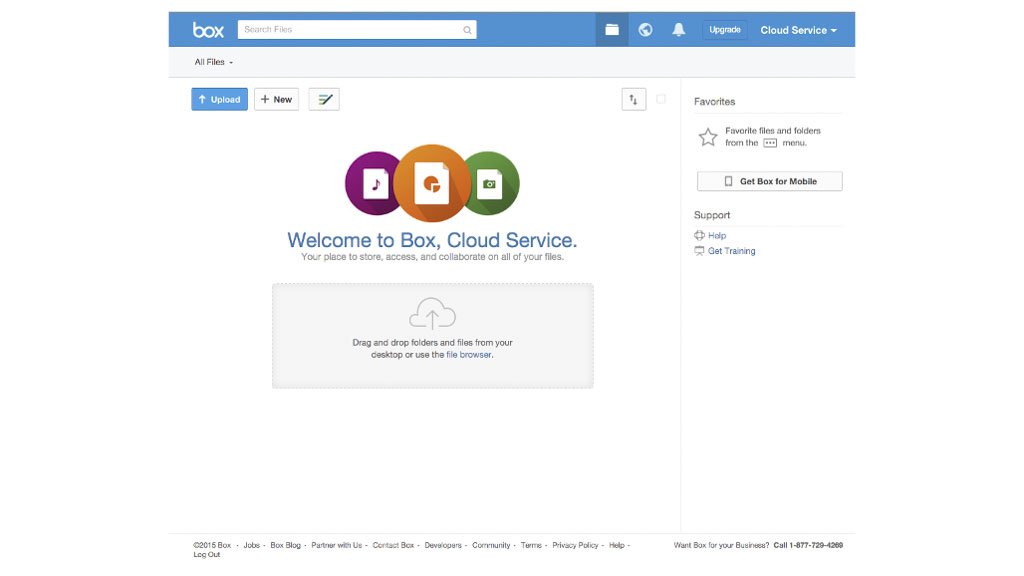Open the New item menu
1024x576 pixels.
pyautogui.click(x=276, y=99)
